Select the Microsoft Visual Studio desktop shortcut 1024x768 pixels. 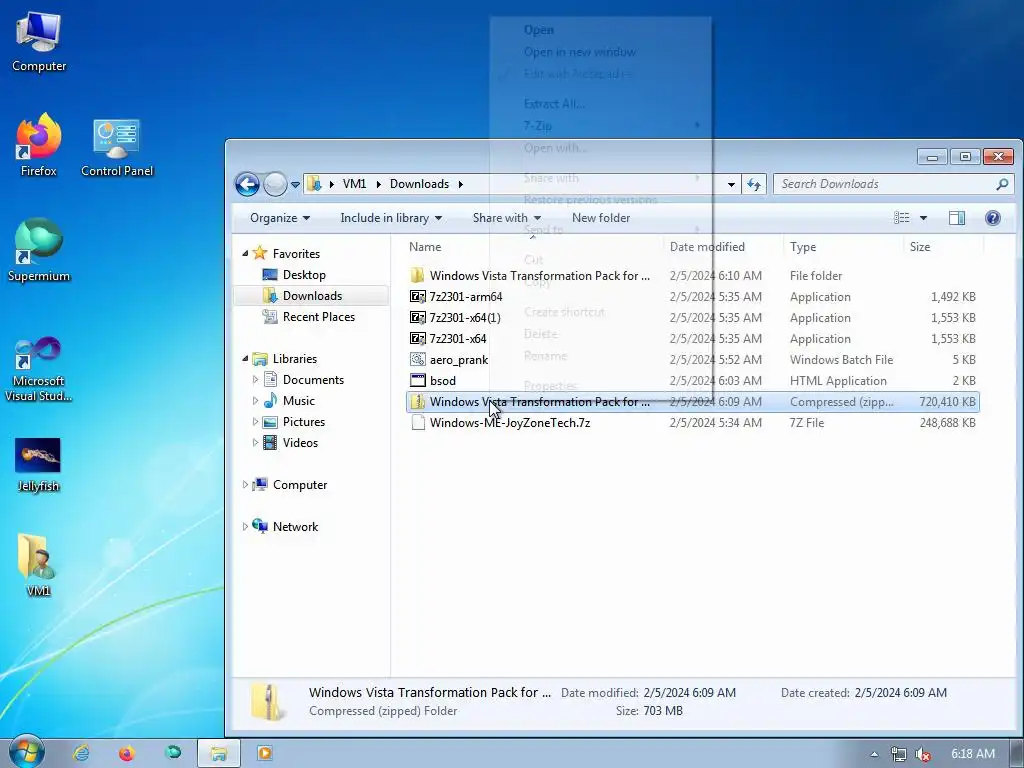click(x=39, y=369)
